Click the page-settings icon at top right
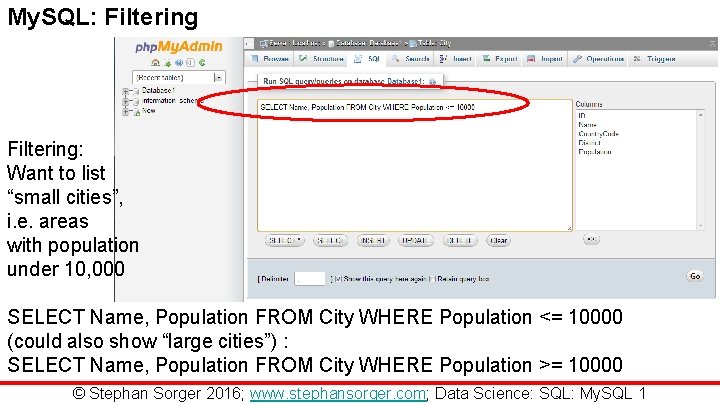Image resolution: width=720 pixels, height=405 pixels. pyautogui.click(x=712, y=44)
